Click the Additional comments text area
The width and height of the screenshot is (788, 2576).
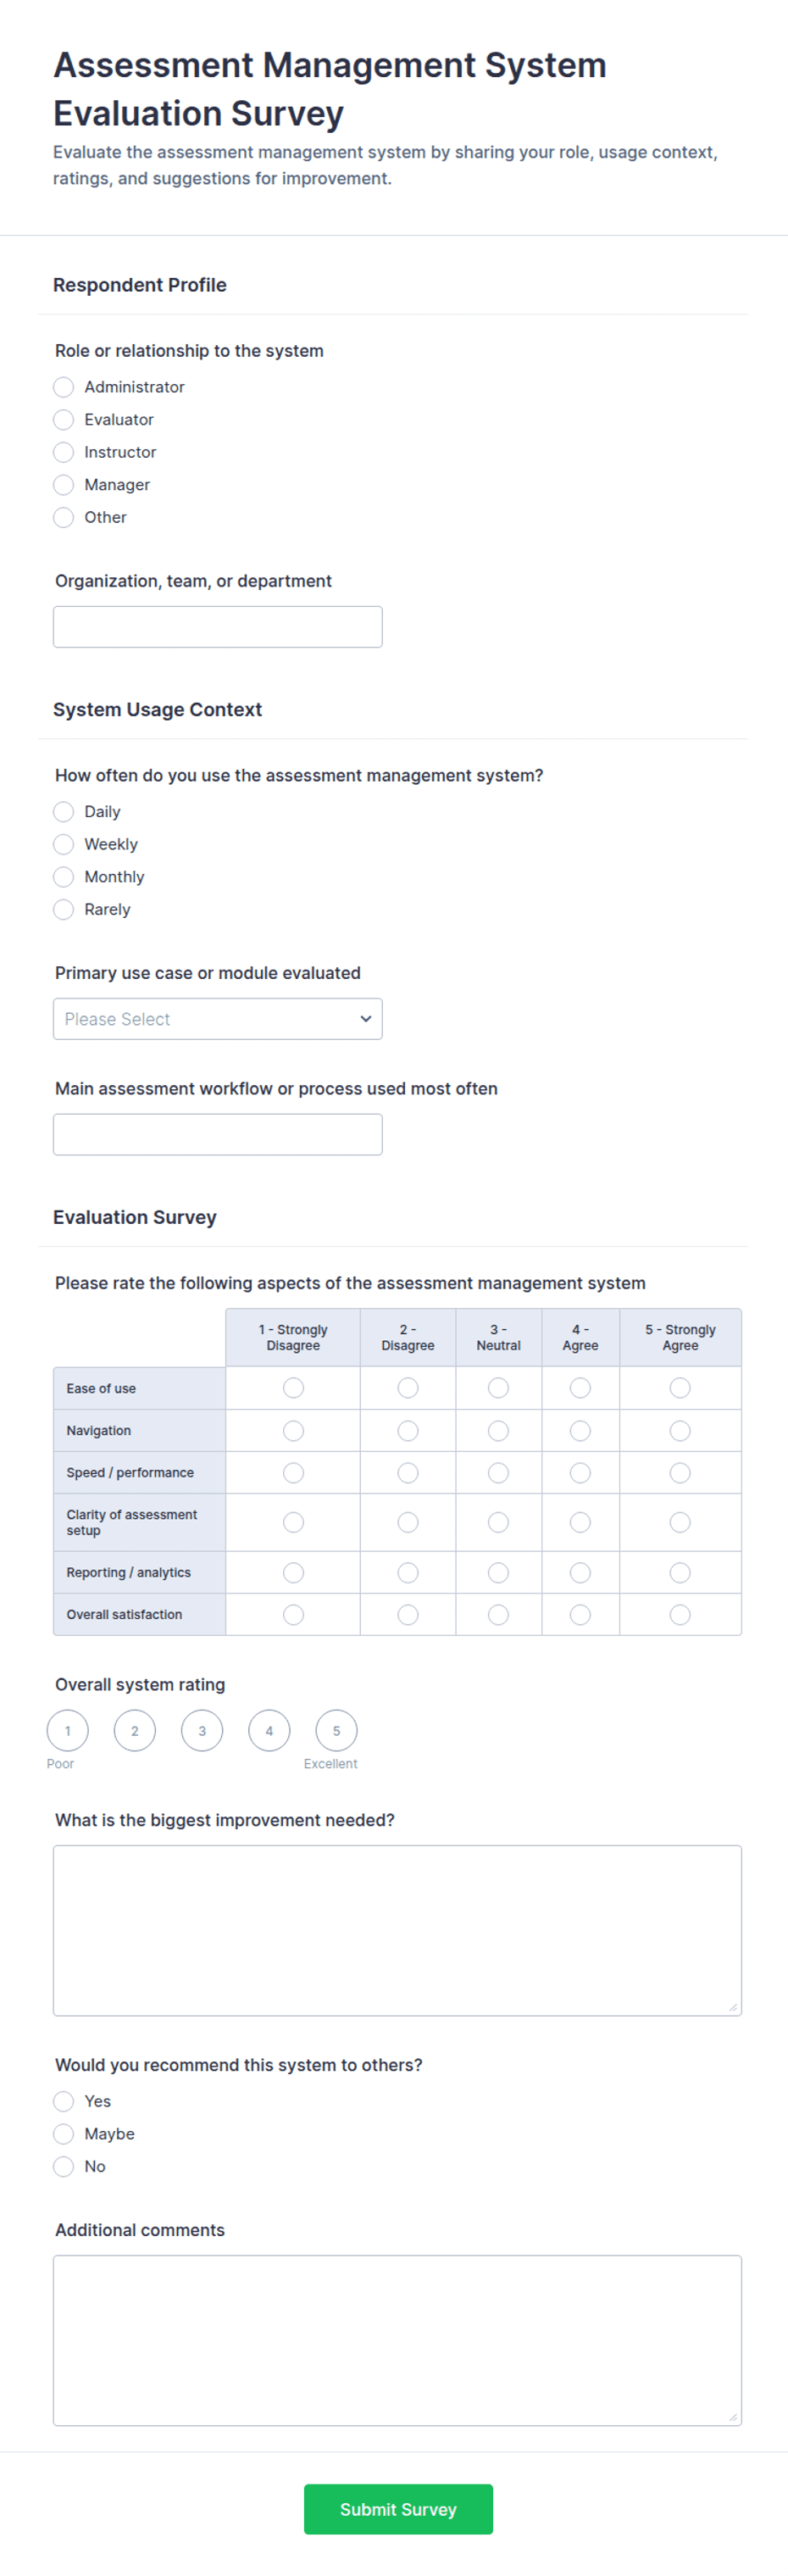(x=397, y=2340)
